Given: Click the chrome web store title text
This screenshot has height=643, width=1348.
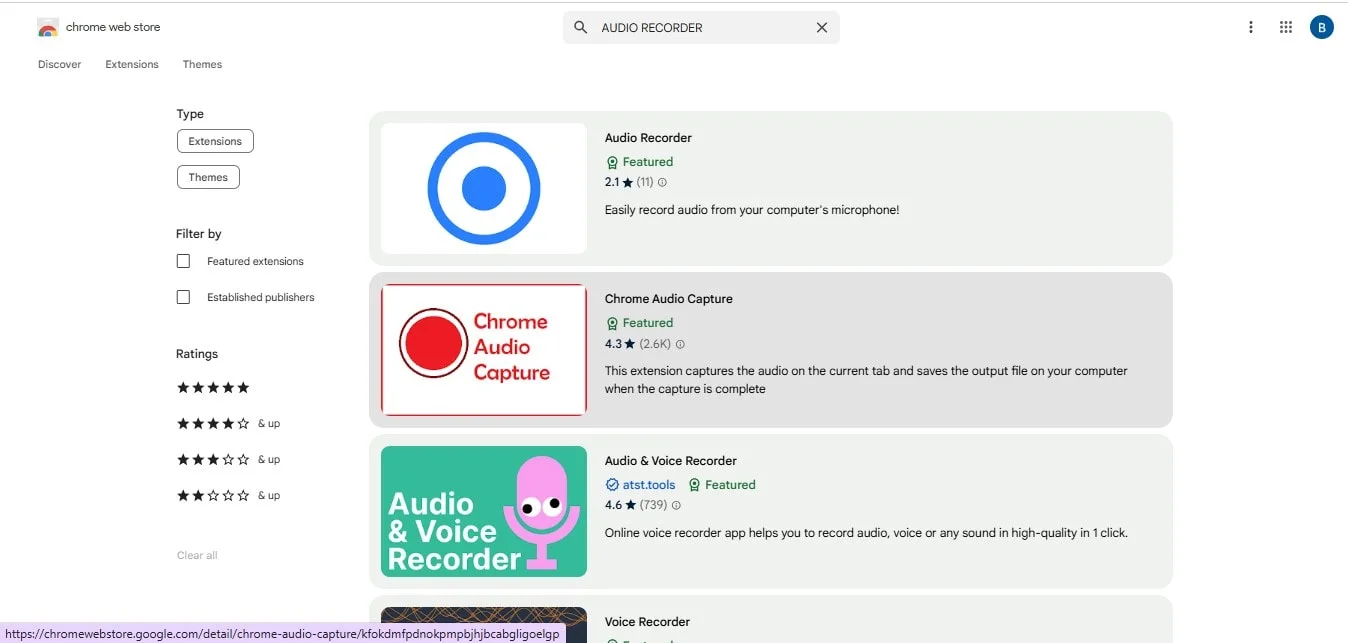Looking at the screenshot, I should (113, 27).
